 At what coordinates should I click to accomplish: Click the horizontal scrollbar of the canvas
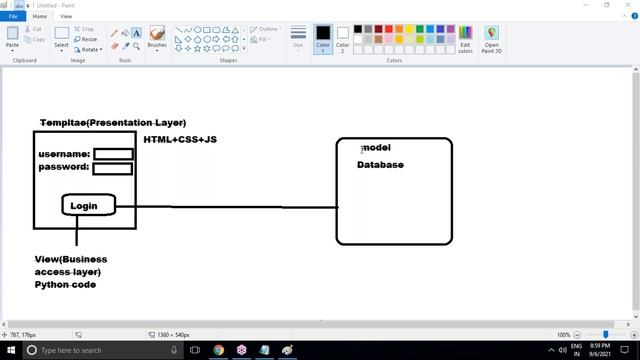point(310,324)
